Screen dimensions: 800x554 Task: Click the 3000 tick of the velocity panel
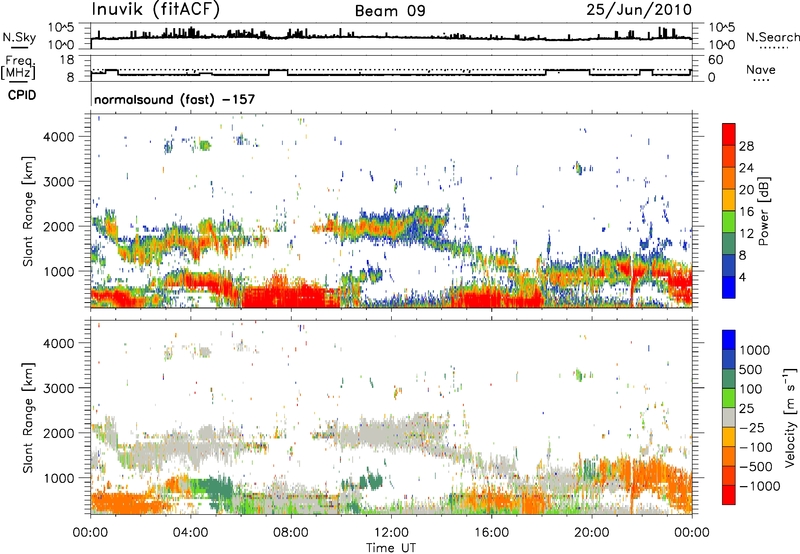[59, 388]
